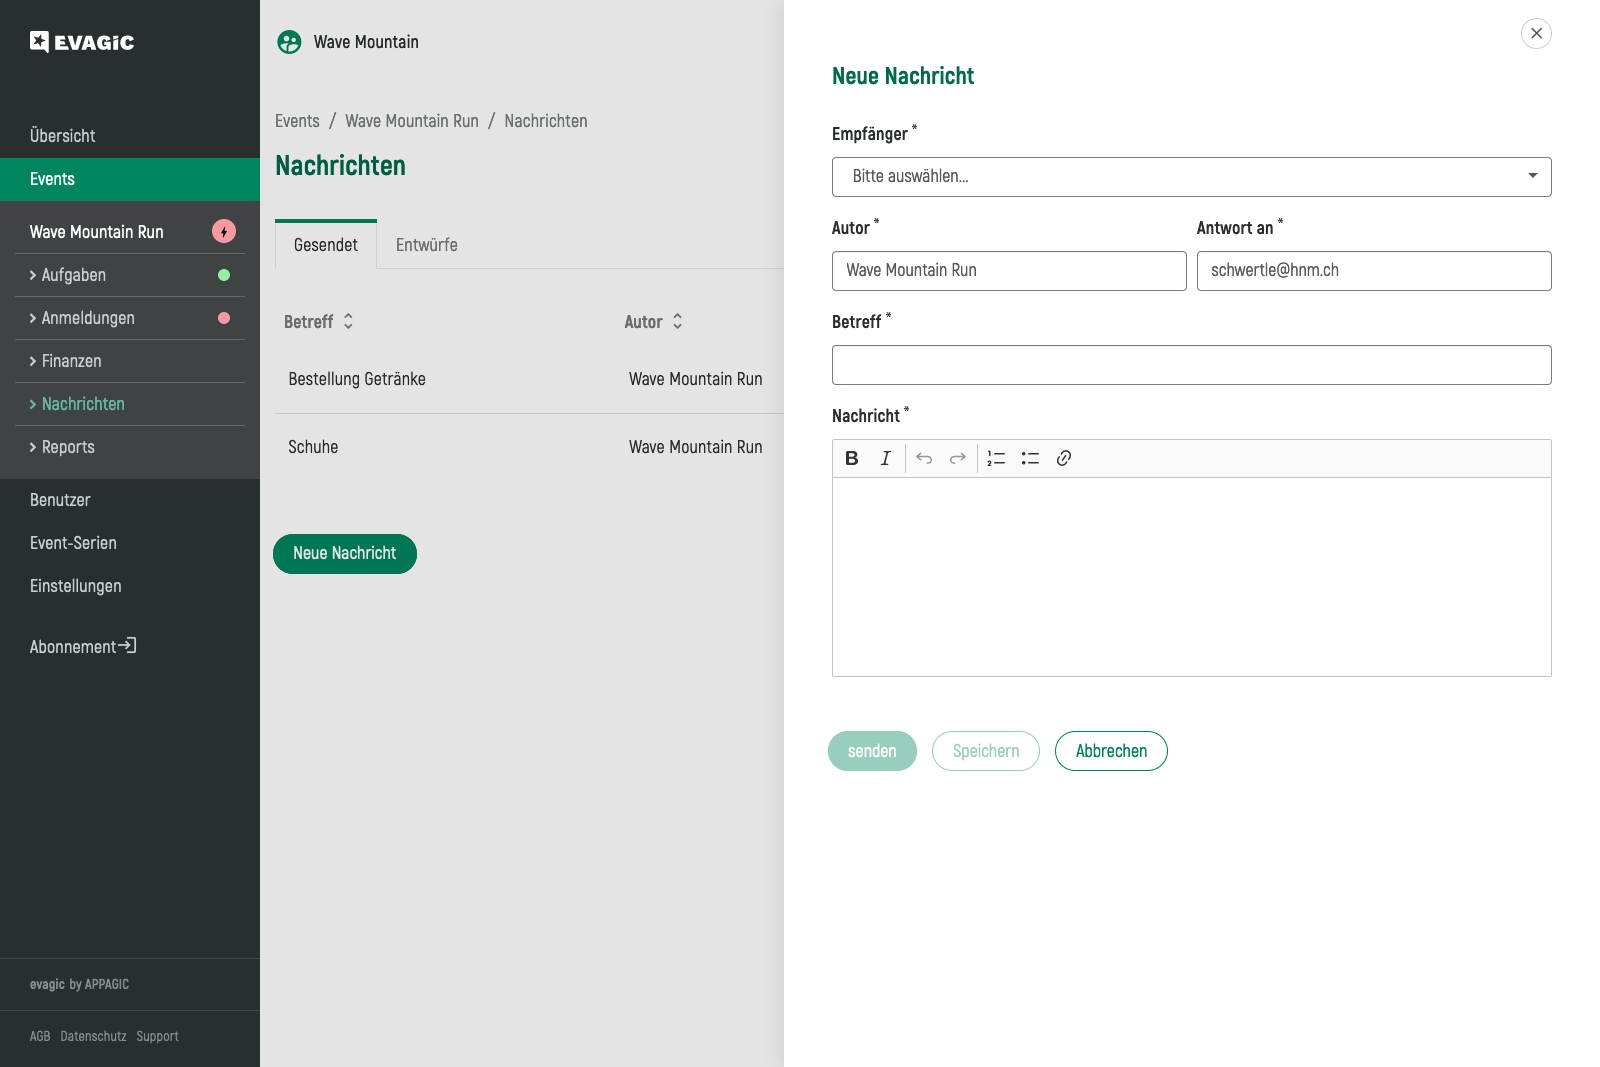This screenshot has width=1600, height=1067.
Task: Toggle italic text formatting
Action: pyautogui.click(x=885, y=458)
